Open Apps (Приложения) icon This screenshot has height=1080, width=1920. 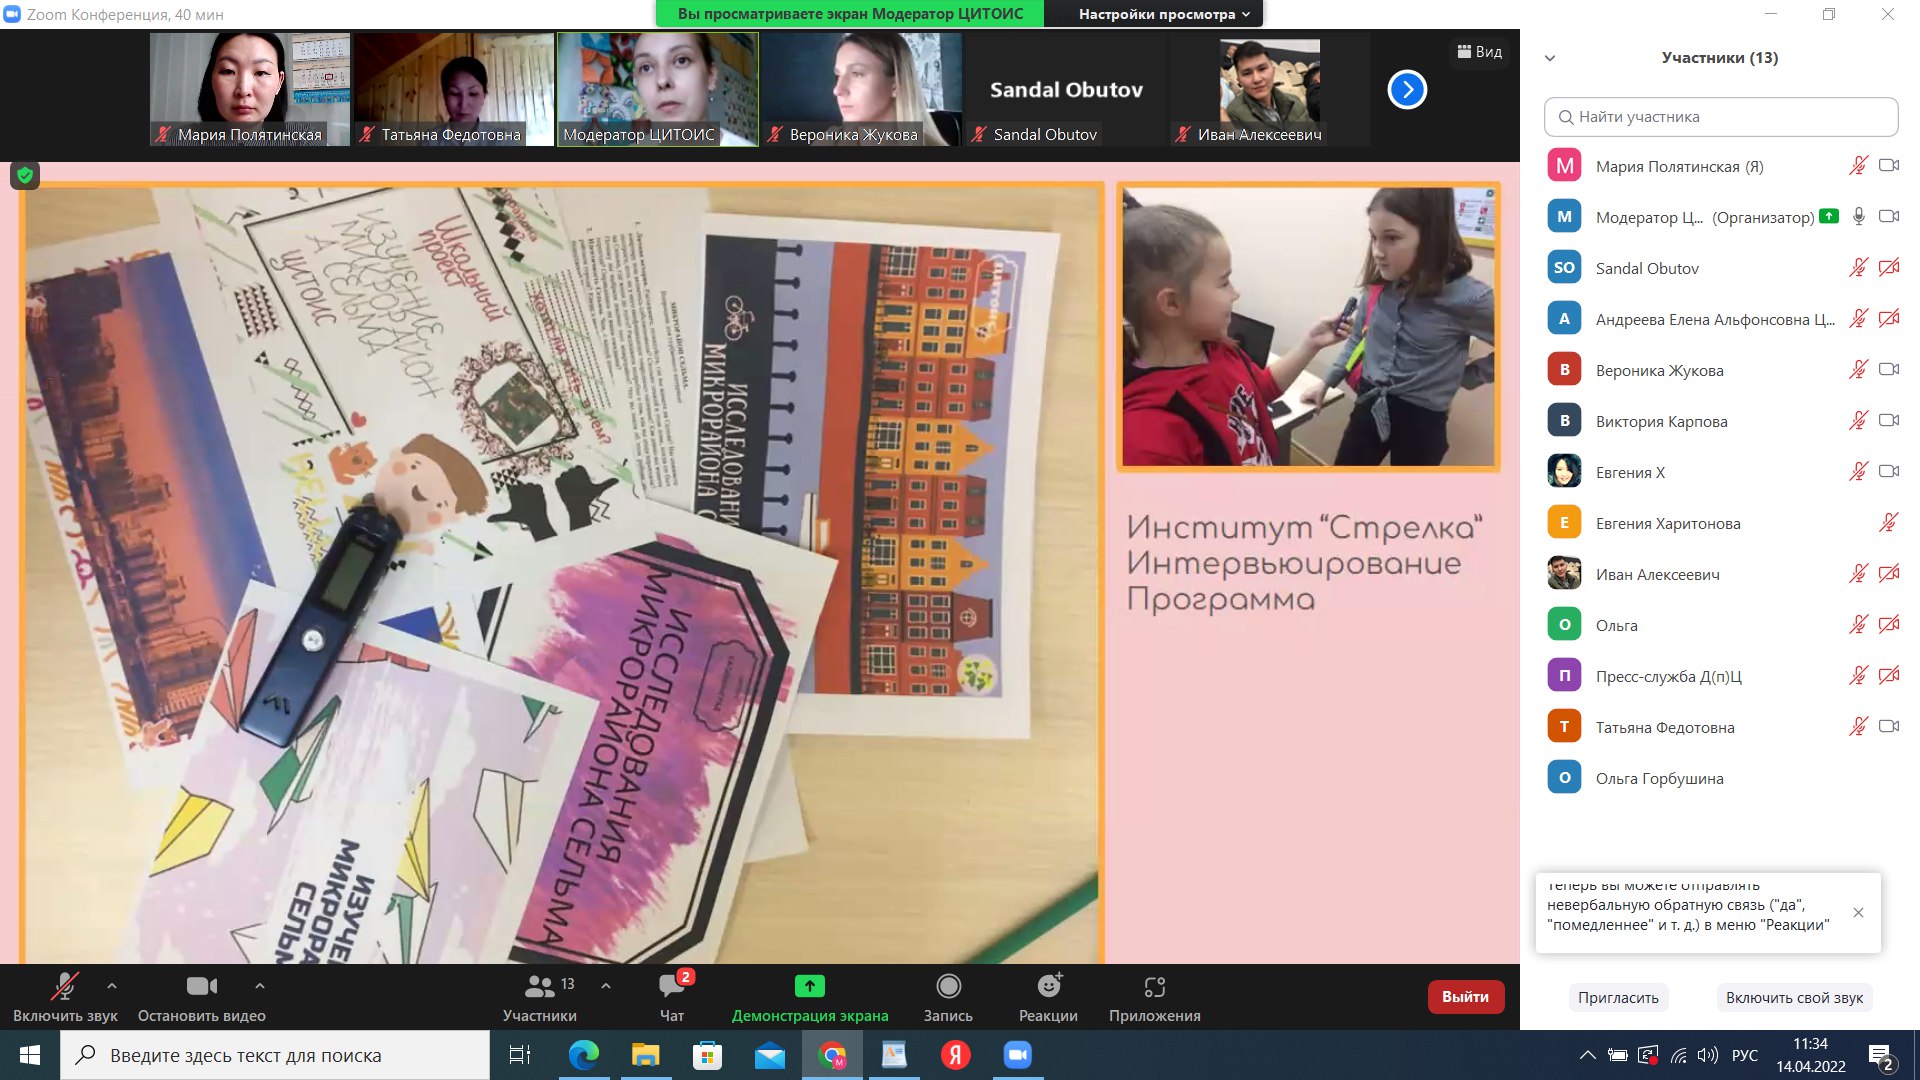tap(1154, 987)
